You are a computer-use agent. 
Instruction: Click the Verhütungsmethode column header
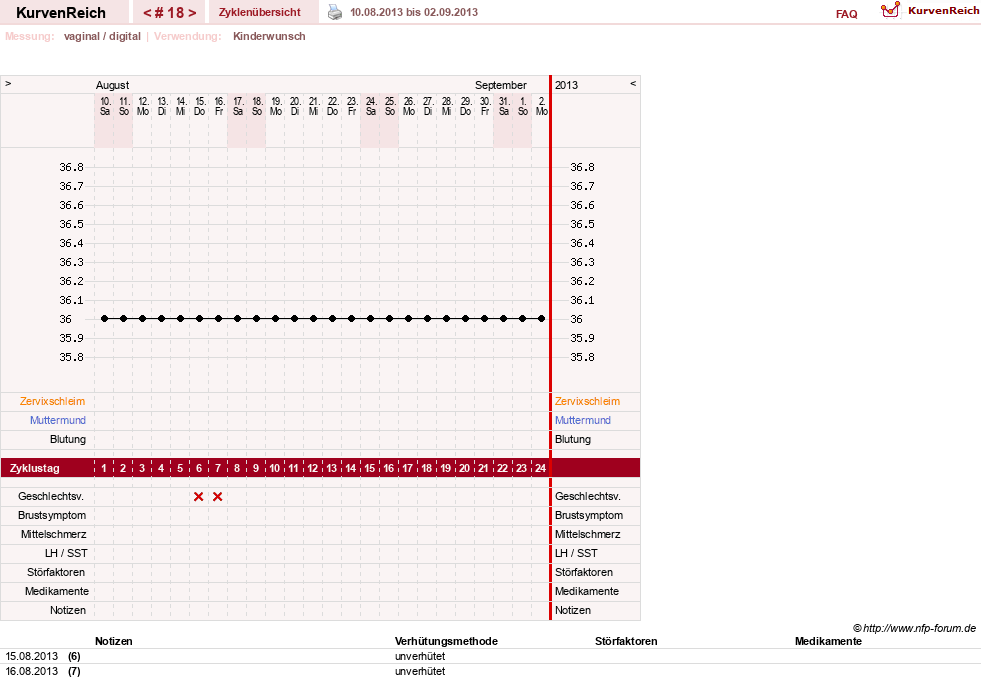click(x=446, y=641)
